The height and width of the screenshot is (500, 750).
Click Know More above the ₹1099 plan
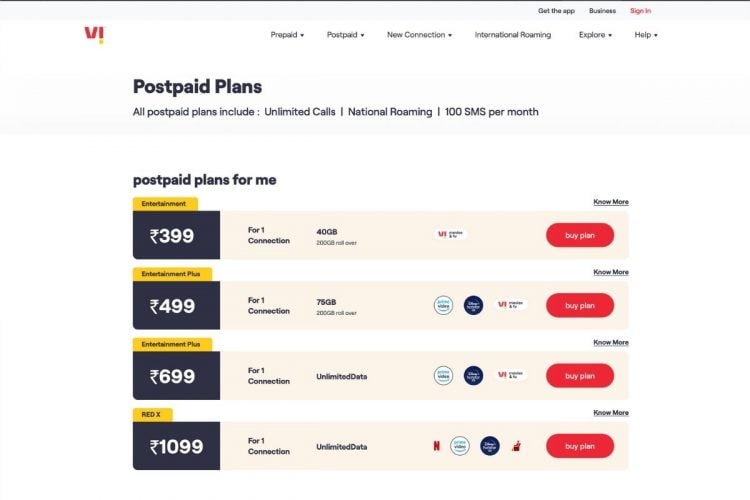point(611,413)
